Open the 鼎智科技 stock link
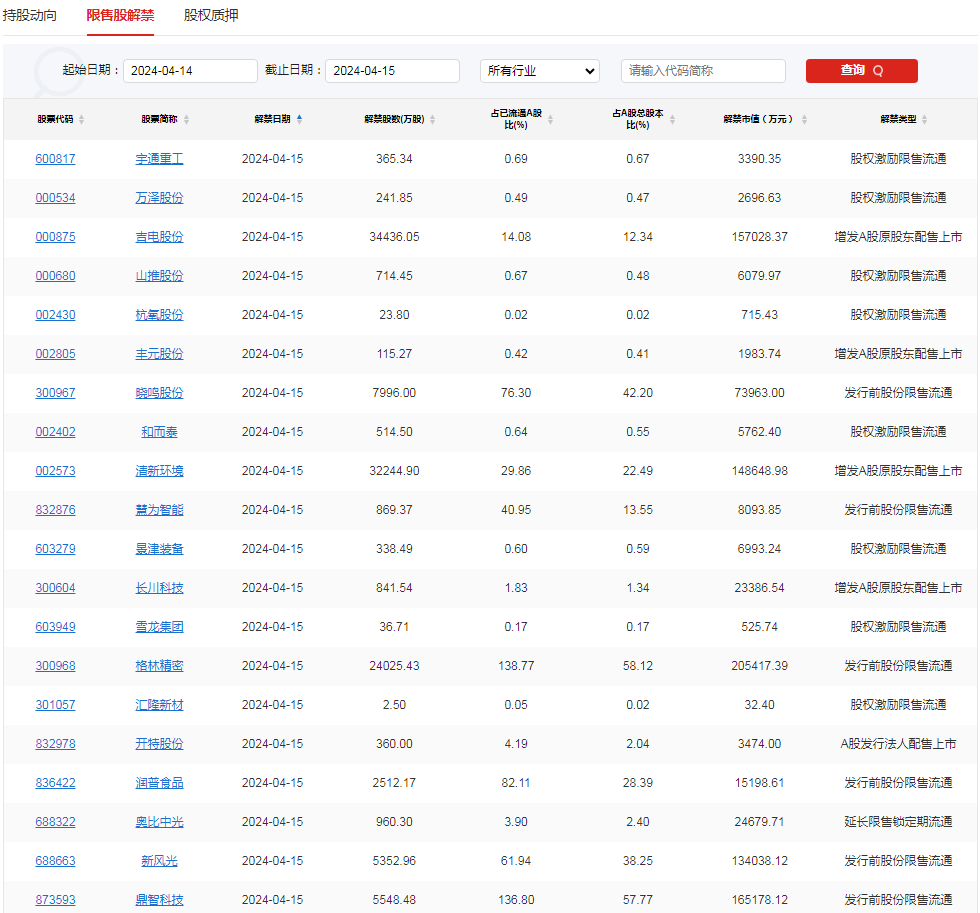This screenshot has width=980, height=913. pyautogui.click(x=159, y=899)
